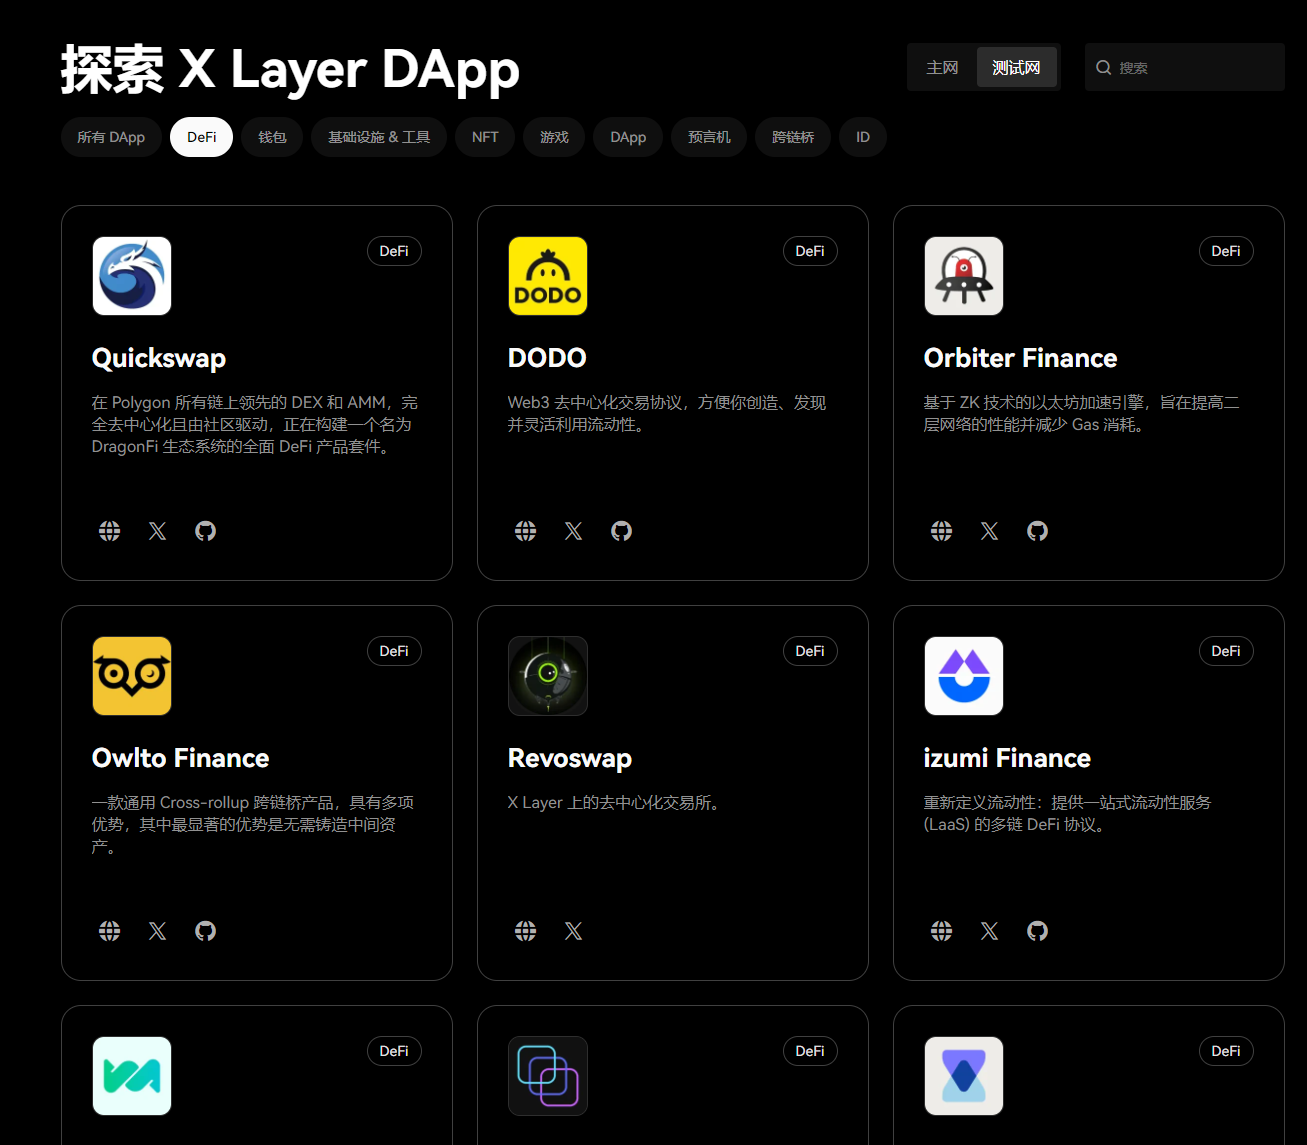The height and width of the screenshot is (1145, 1307).
Task: Click Orbiter Finance description mentioning ZK
Action: 1082,414
